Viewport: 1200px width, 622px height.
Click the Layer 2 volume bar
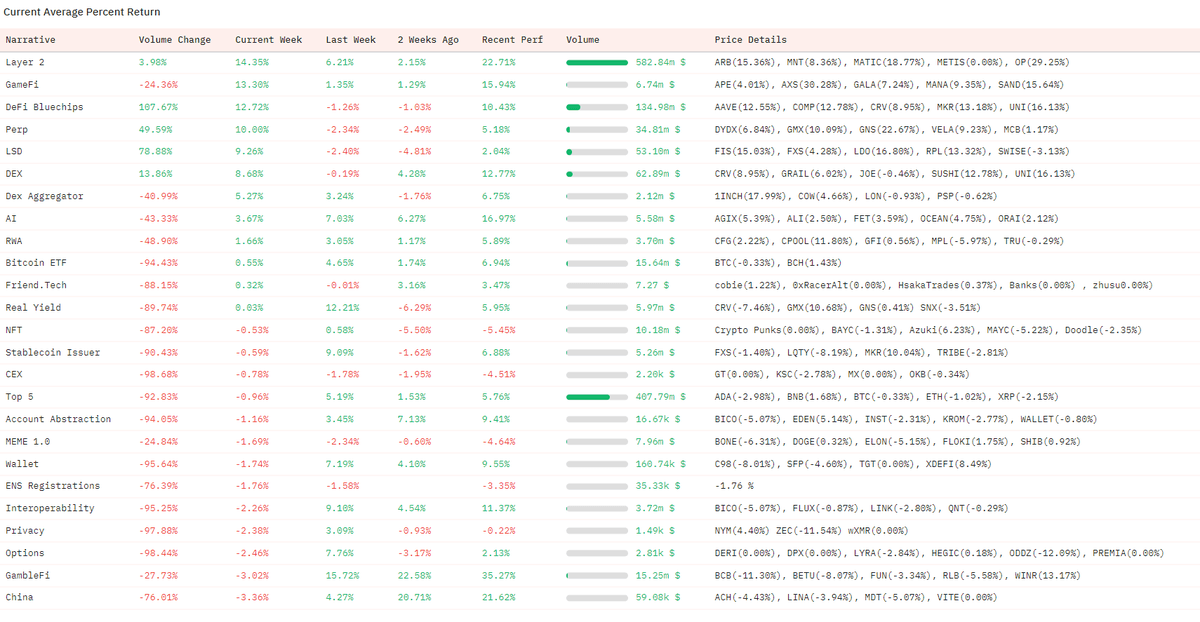597,63
